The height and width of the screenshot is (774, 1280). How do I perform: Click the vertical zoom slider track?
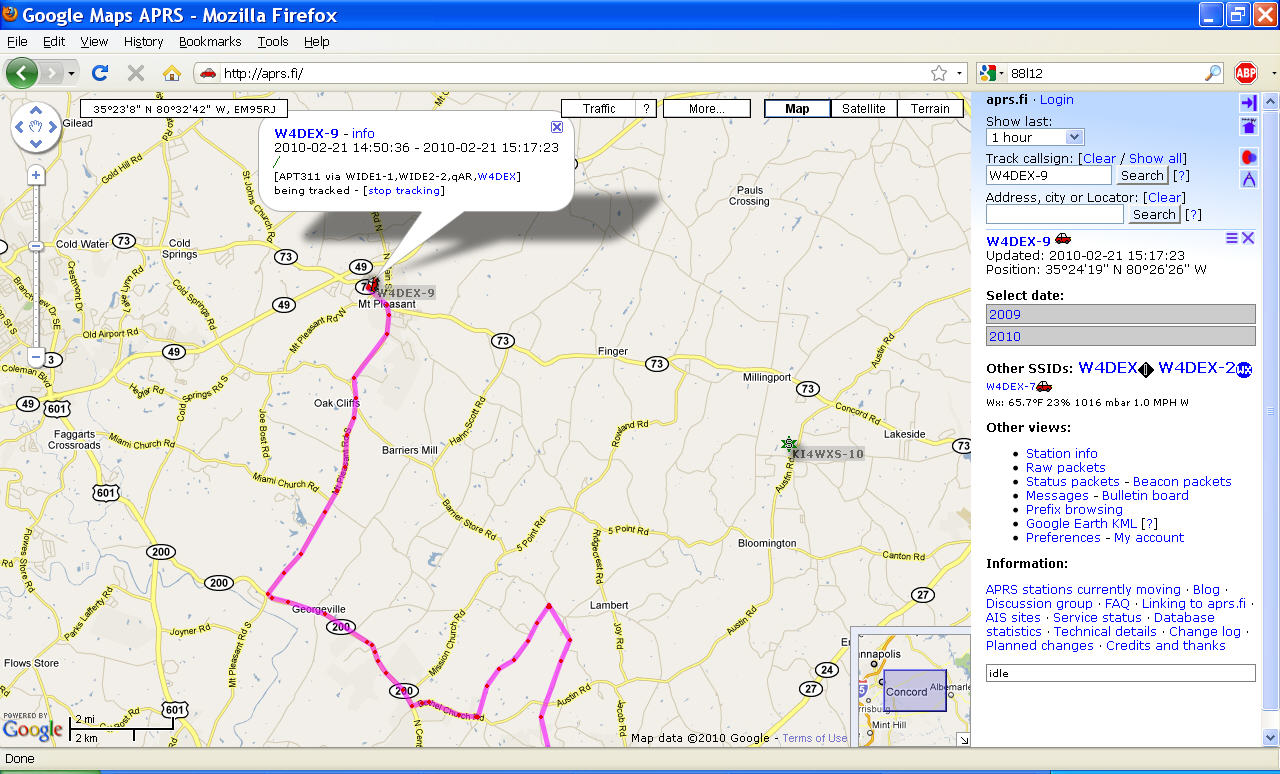pyautogui.click(x=36, y=266)
